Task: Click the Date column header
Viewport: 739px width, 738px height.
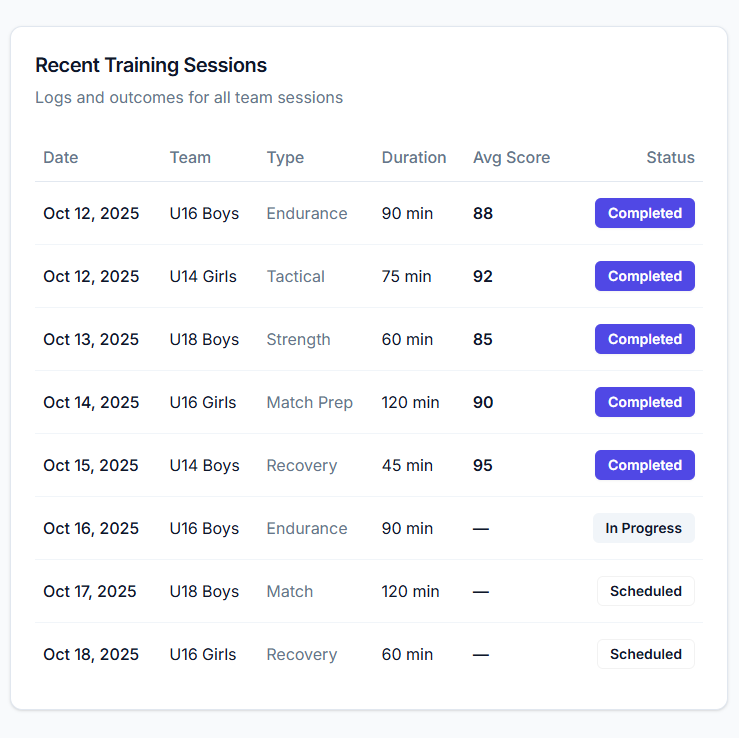Action: [61, 157]
